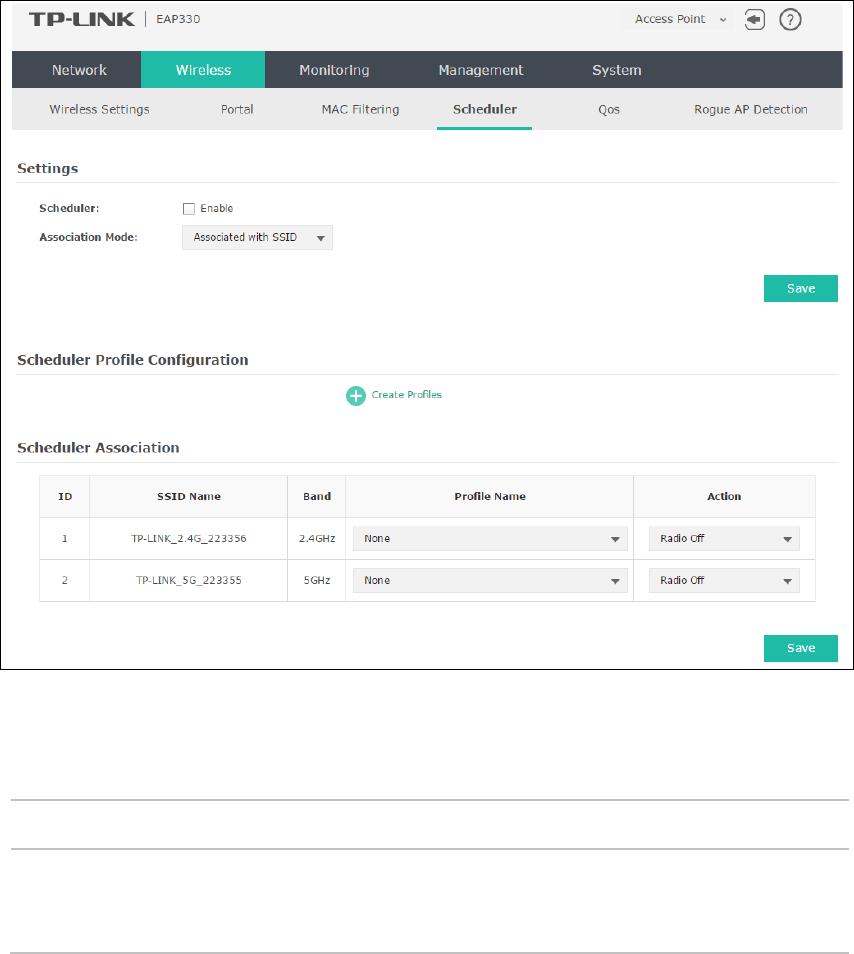Open Profile Name dropdown for TP-LINK_5G_223355
Screen dimensions: 854x954
click(x=490, y=580)
